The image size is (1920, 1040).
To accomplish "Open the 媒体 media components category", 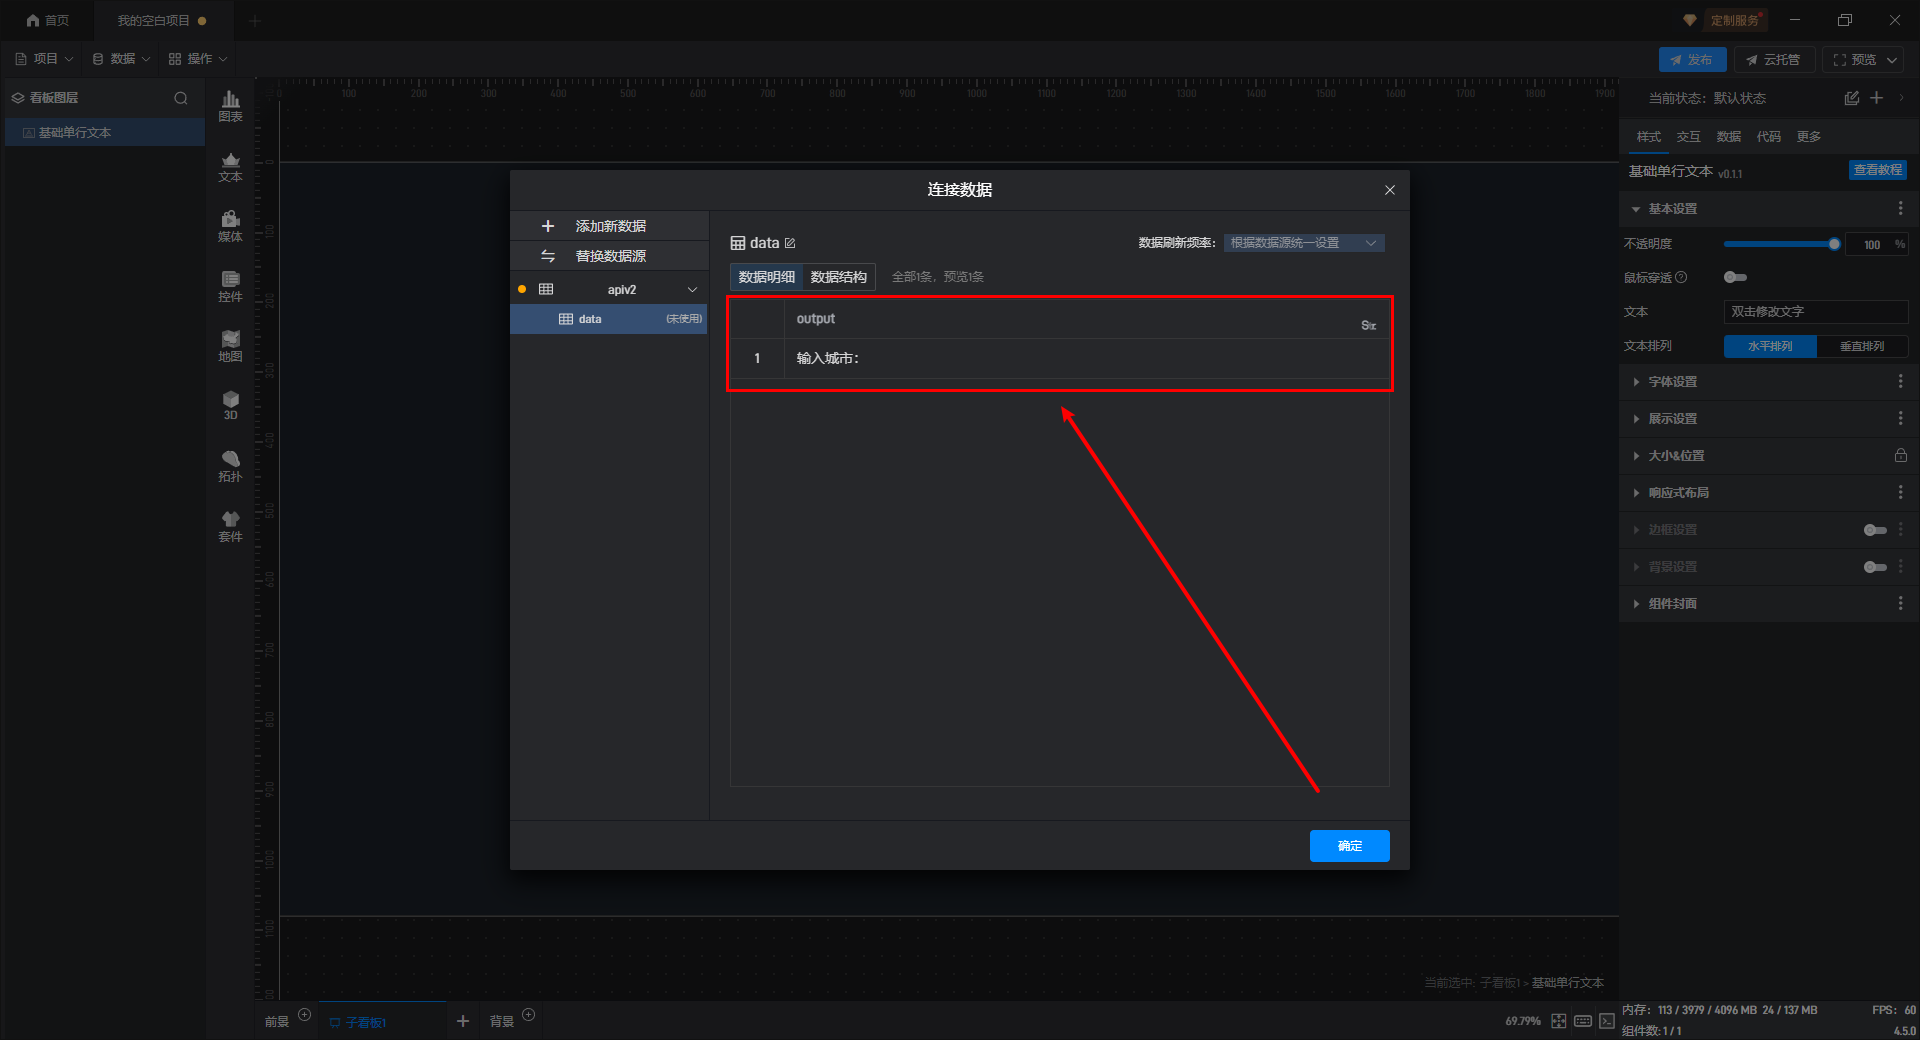I will click(x=230, y=226).
